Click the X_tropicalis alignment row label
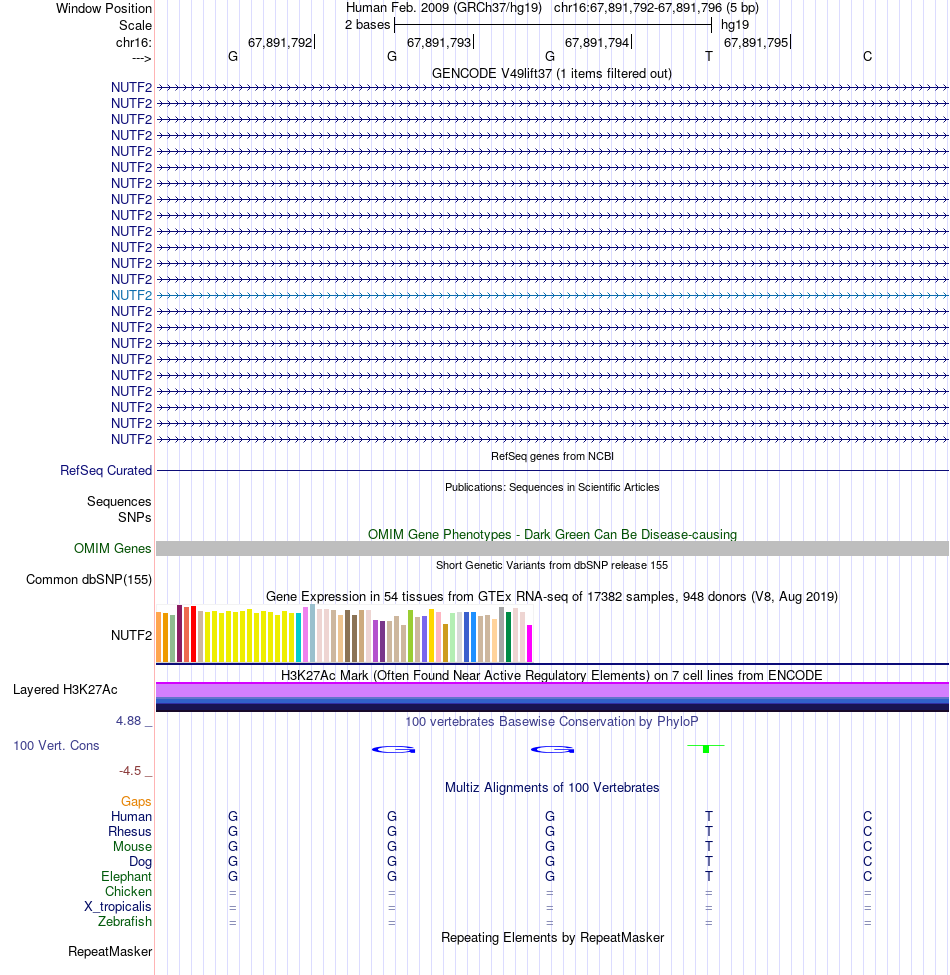The width and height of the screenshot is (950, 975). [118, 906]
